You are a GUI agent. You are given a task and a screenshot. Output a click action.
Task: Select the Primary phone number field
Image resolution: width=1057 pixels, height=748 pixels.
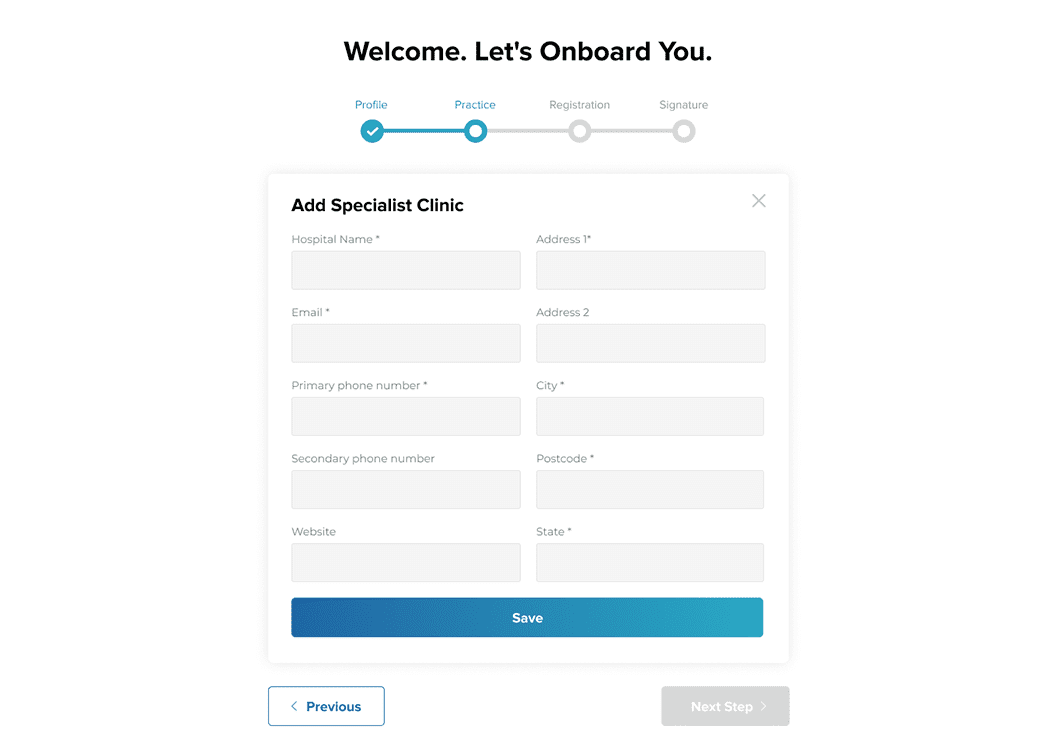[406, 416]
